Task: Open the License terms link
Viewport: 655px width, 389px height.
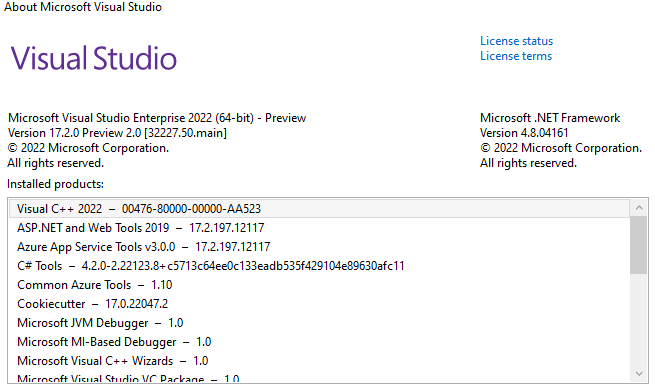Action: pyautogui.click(x=516, y=56)
